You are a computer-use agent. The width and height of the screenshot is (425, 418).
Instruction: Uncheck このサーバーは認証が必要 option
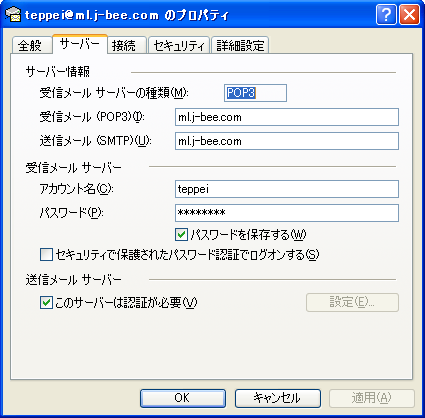pos(46,303)
